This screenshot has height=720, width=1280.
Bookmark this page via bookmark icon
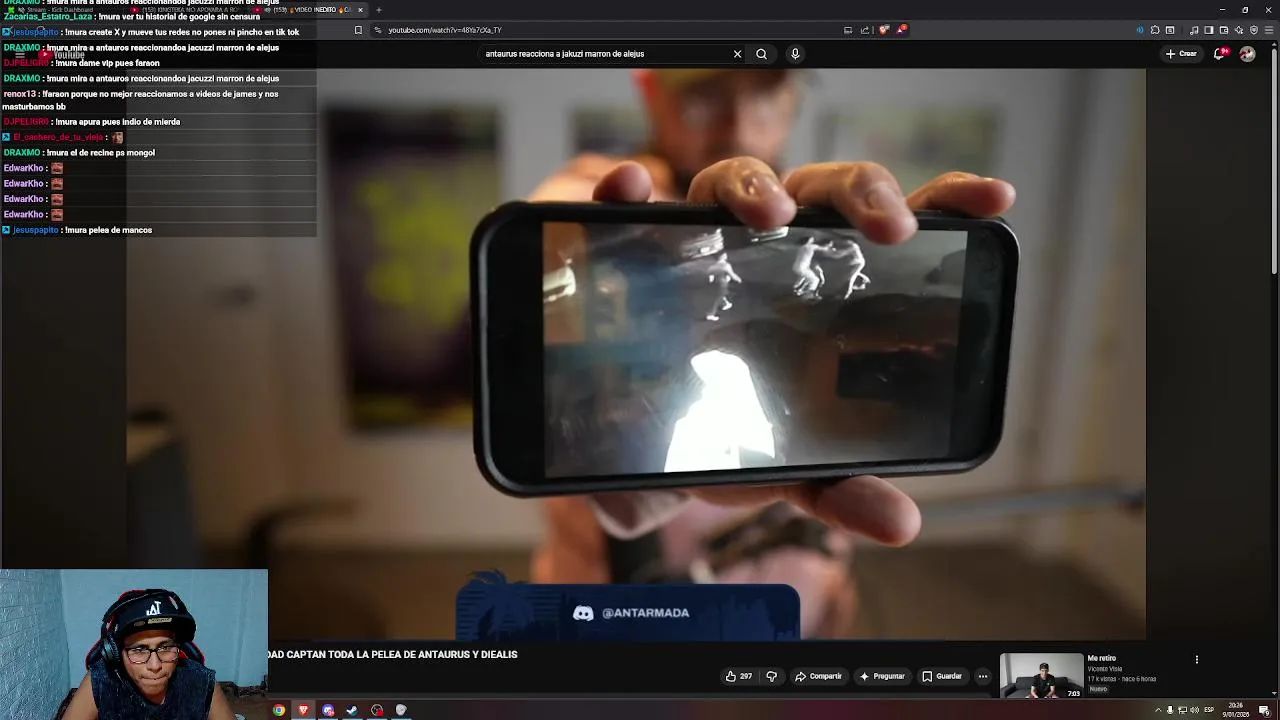pos(358,30)
